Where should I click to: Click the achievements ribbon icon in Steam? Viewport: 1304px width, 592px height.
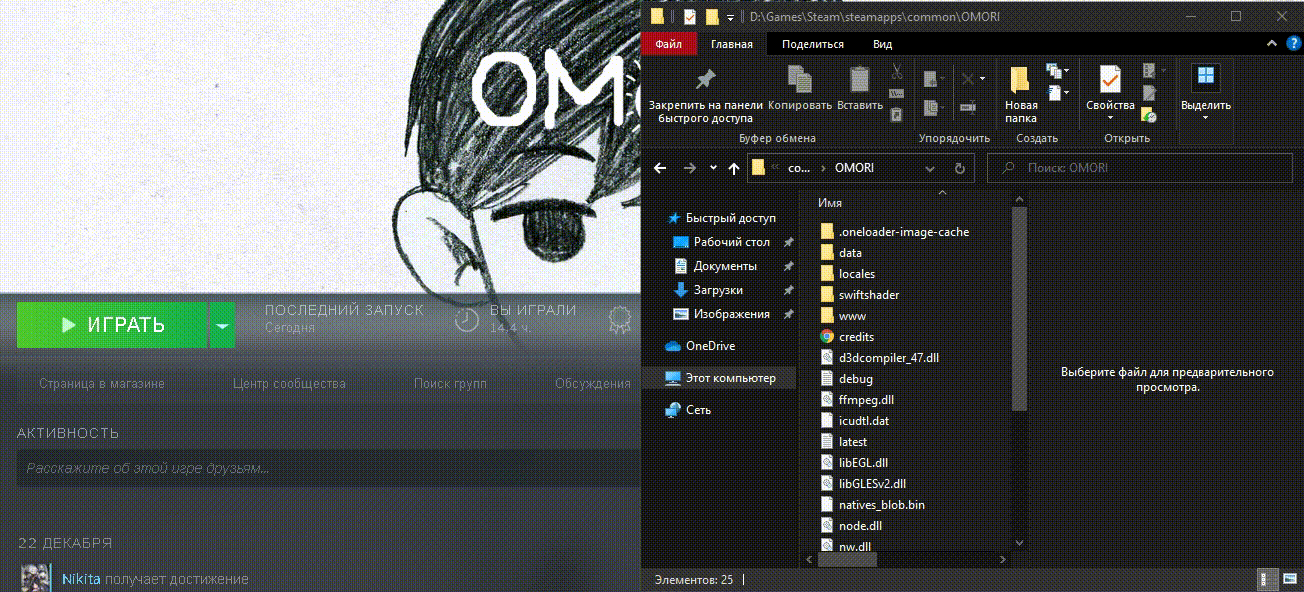tap(620, 319)
